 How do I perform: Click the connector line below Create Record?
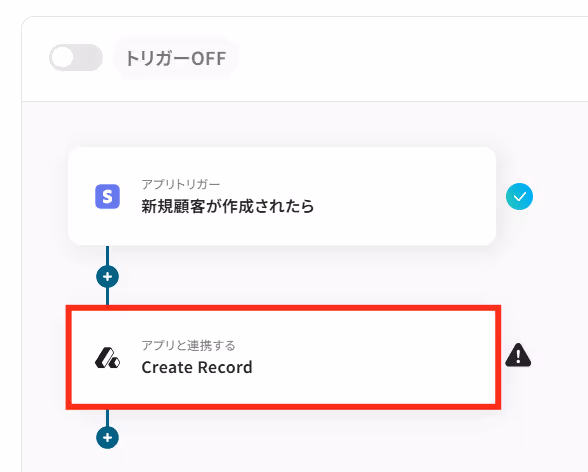(x=108, y=418)
